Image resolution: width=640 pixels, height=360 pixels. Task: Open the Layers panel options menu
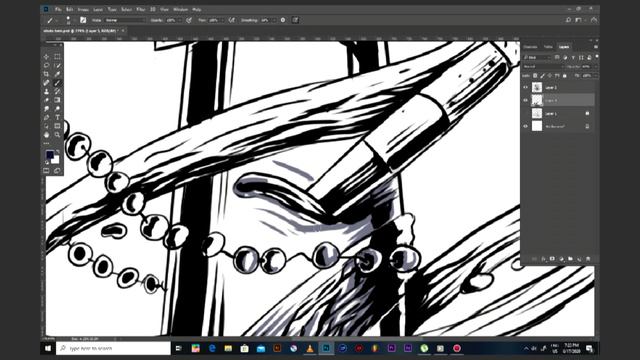coord(596,47)
